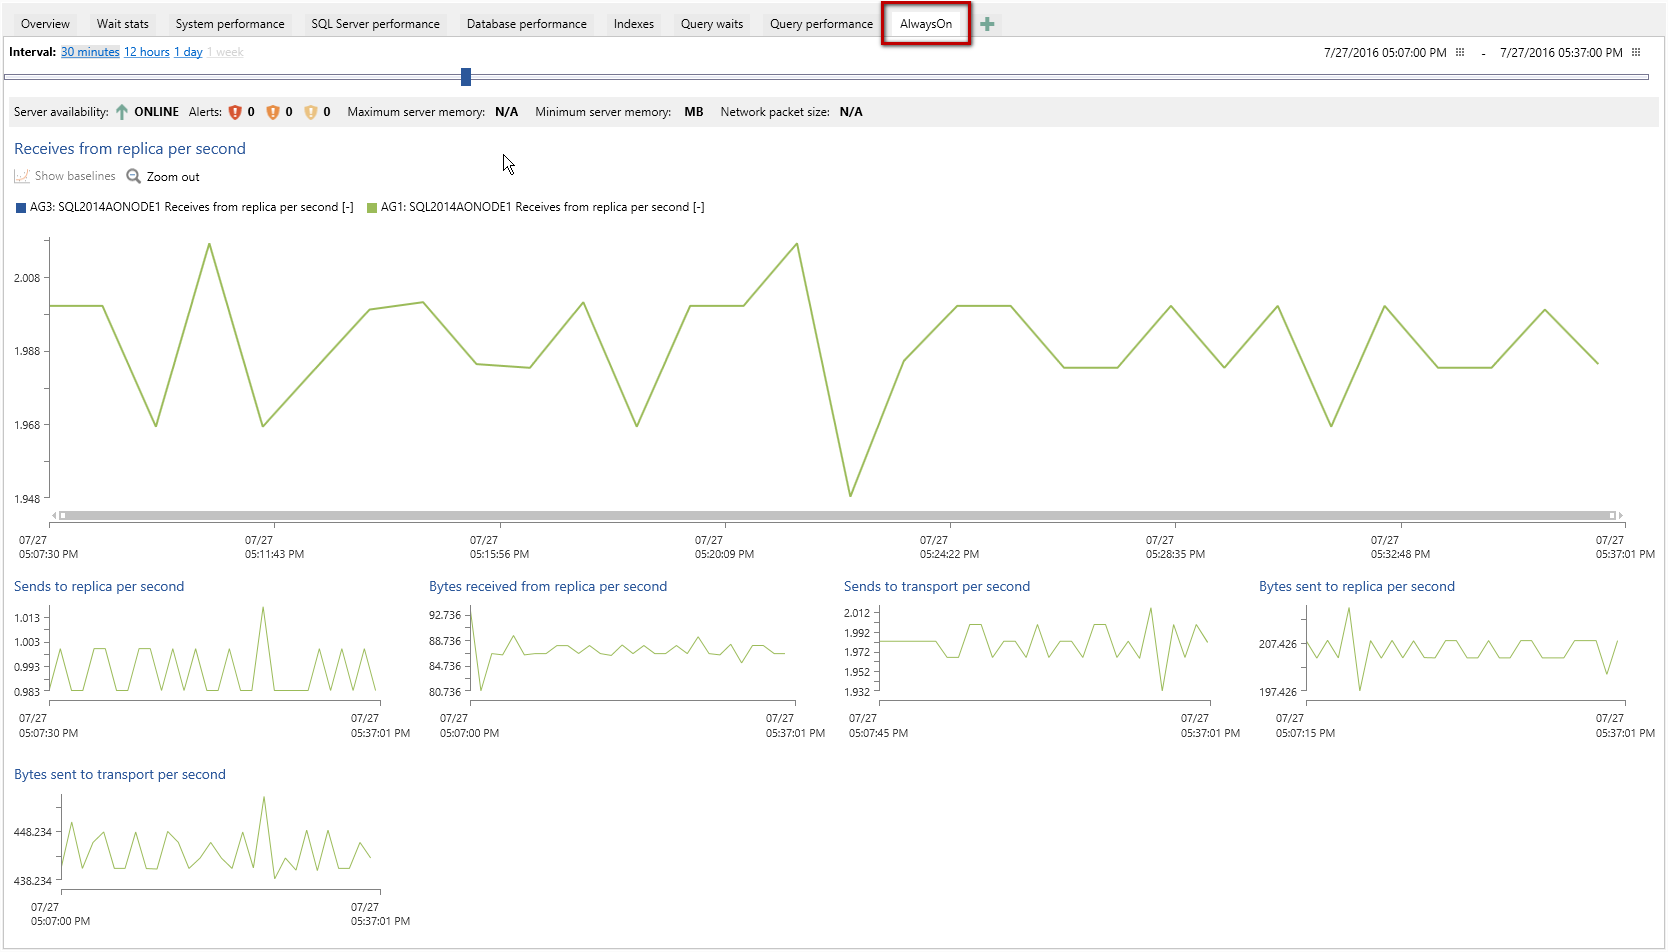This screenshot has height=952, width=1668.
Task: Switch to the Overview tab
Action: [44, 23]
